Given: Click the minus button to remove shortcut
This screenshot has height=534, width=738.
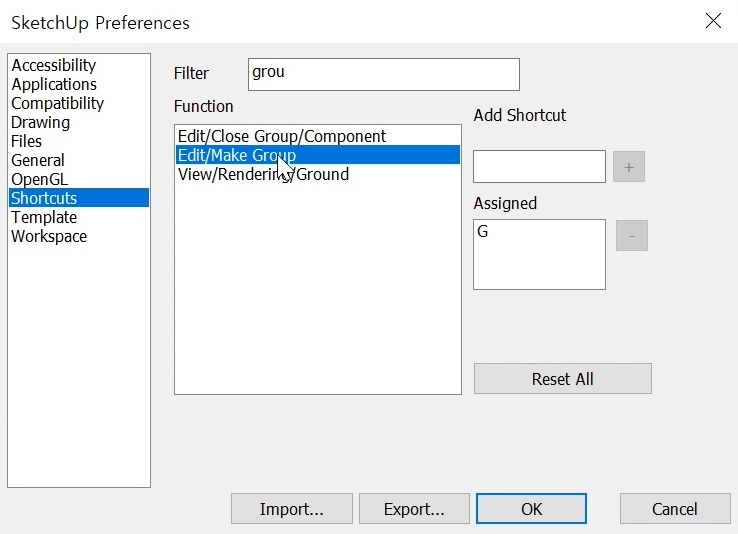Looking at the screenshot, I should (632, 235).
